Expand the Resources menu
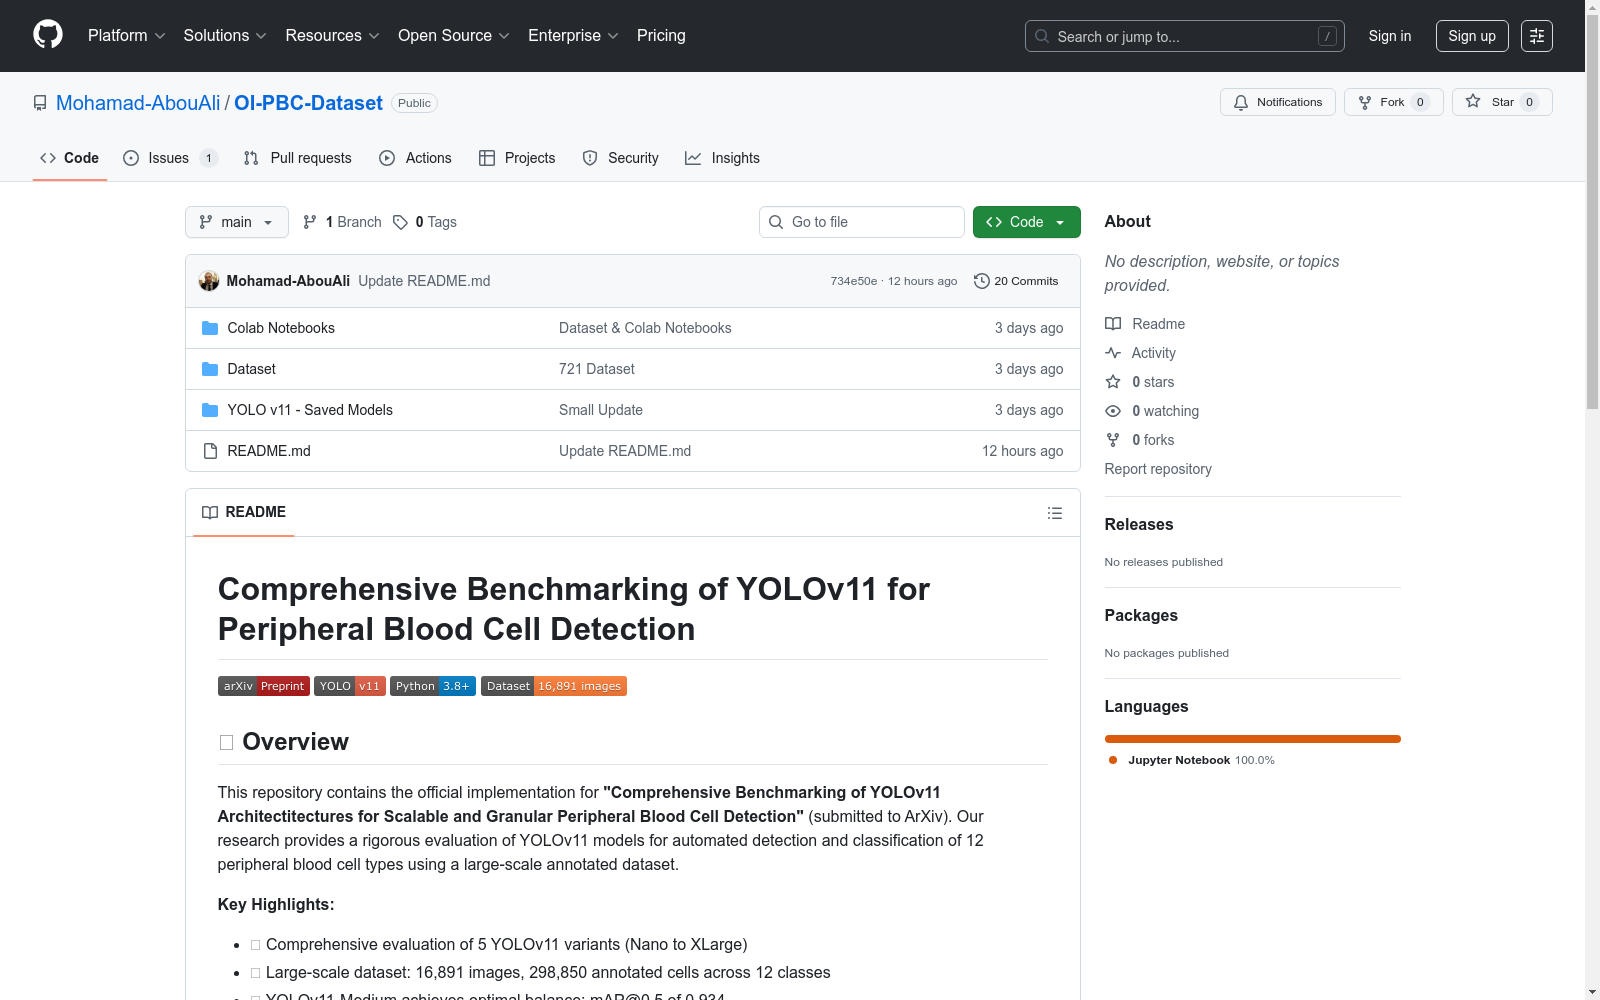The height and width of the screenshot is (1000, 1600). coord(333,36)
